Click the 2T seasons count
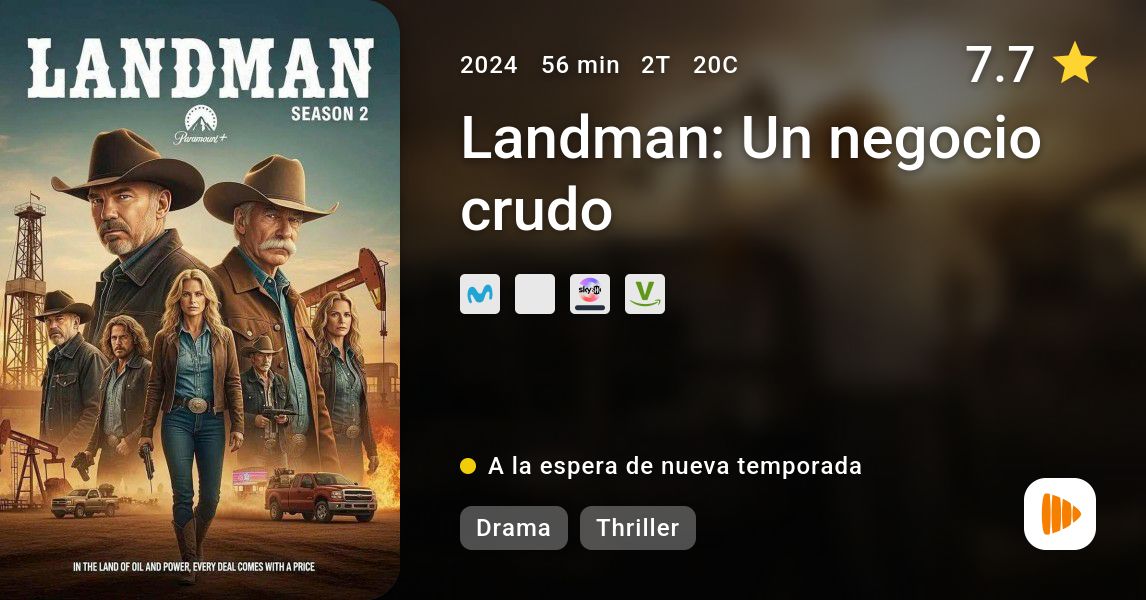 tap(656, 65)
